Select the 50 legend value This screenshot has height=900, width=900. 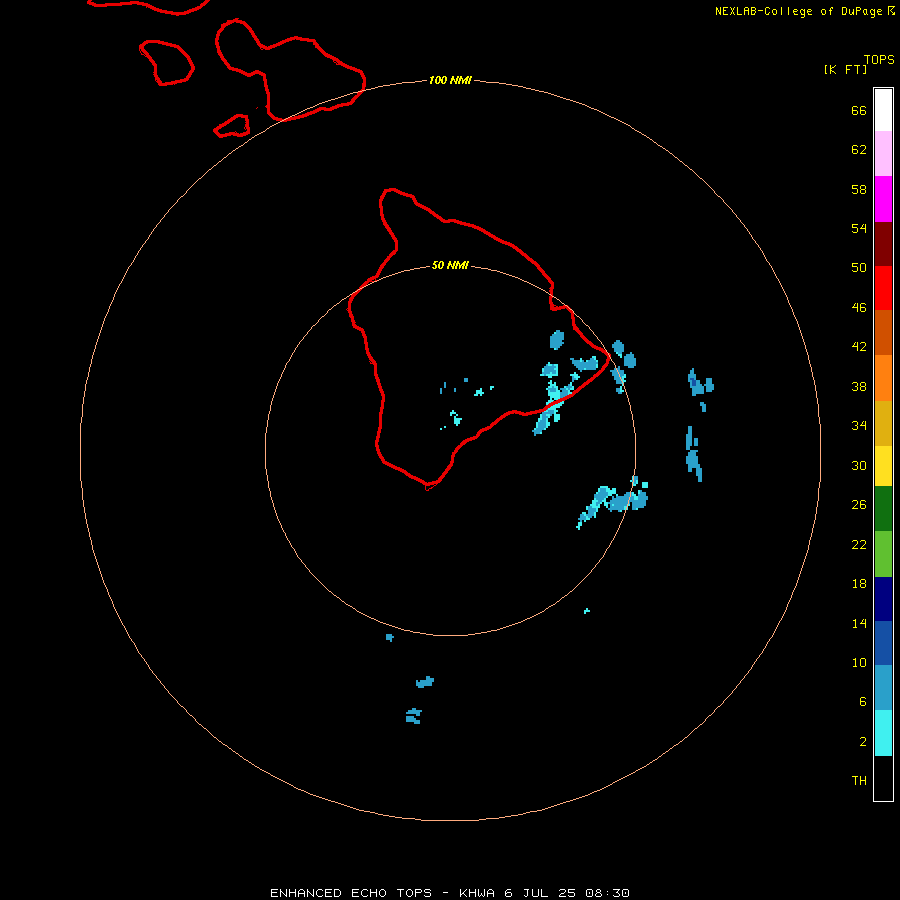(x=859, y=267)
